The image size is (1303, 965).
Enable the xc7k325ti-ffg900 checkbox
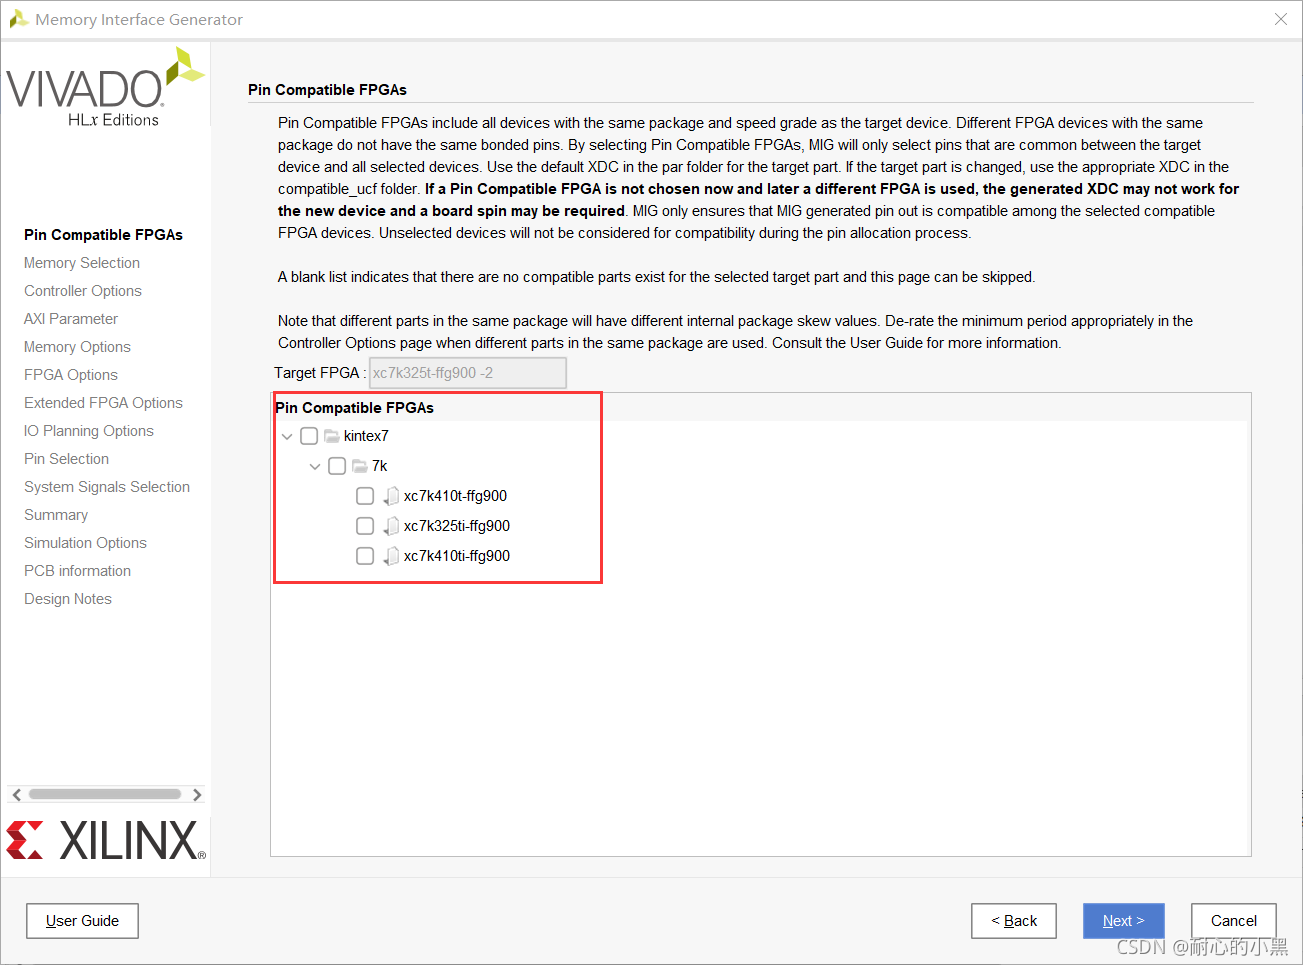point(365,526)
